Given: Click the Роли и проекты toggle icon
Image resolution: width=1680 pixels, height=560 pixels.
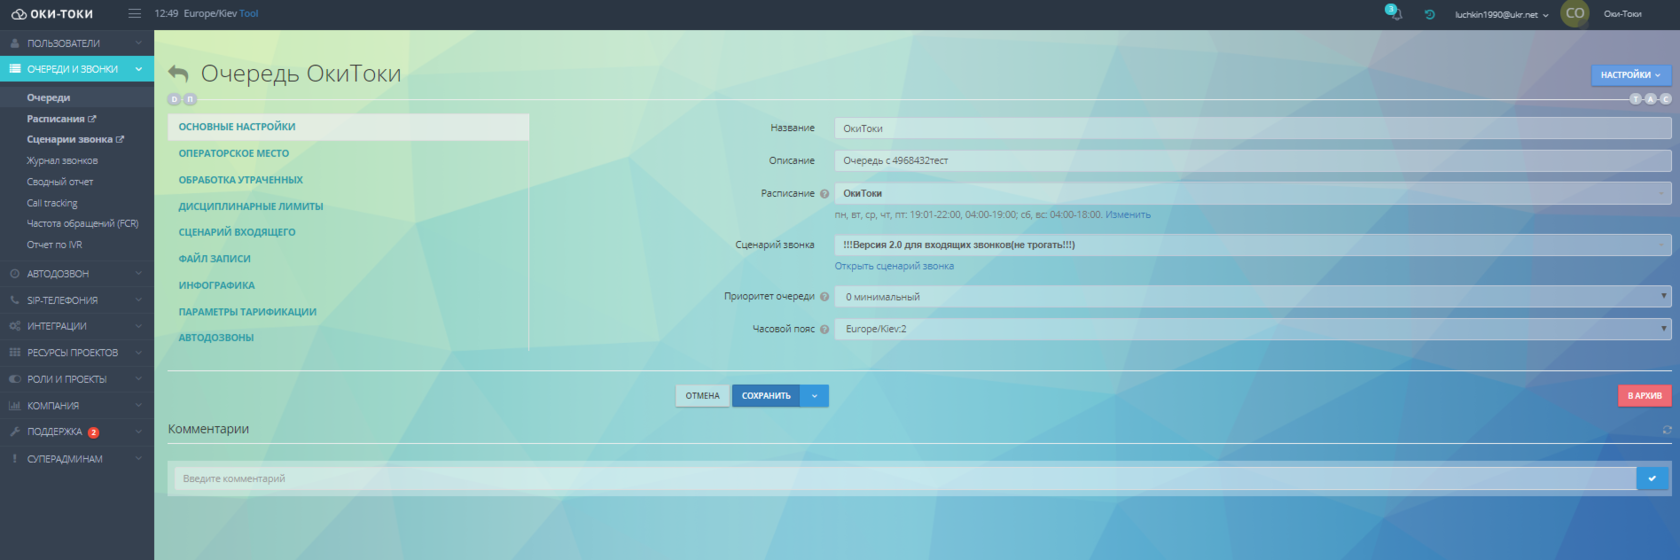Looking at the screenshot, I should [15, 380].
